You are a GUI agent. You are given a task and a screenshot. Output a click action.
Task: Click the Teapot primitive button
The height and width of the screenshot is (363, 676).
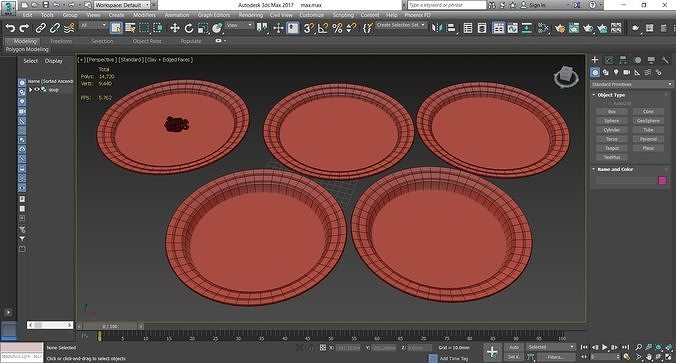pos(612,148)
